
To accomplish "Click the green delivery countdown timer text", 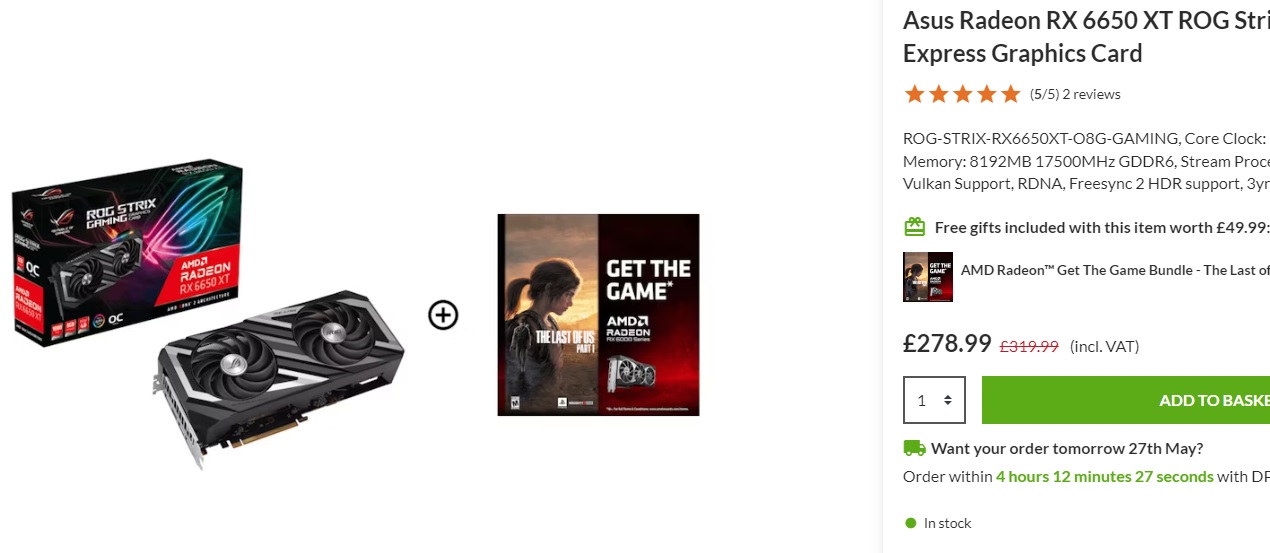I will point(1105,476).
